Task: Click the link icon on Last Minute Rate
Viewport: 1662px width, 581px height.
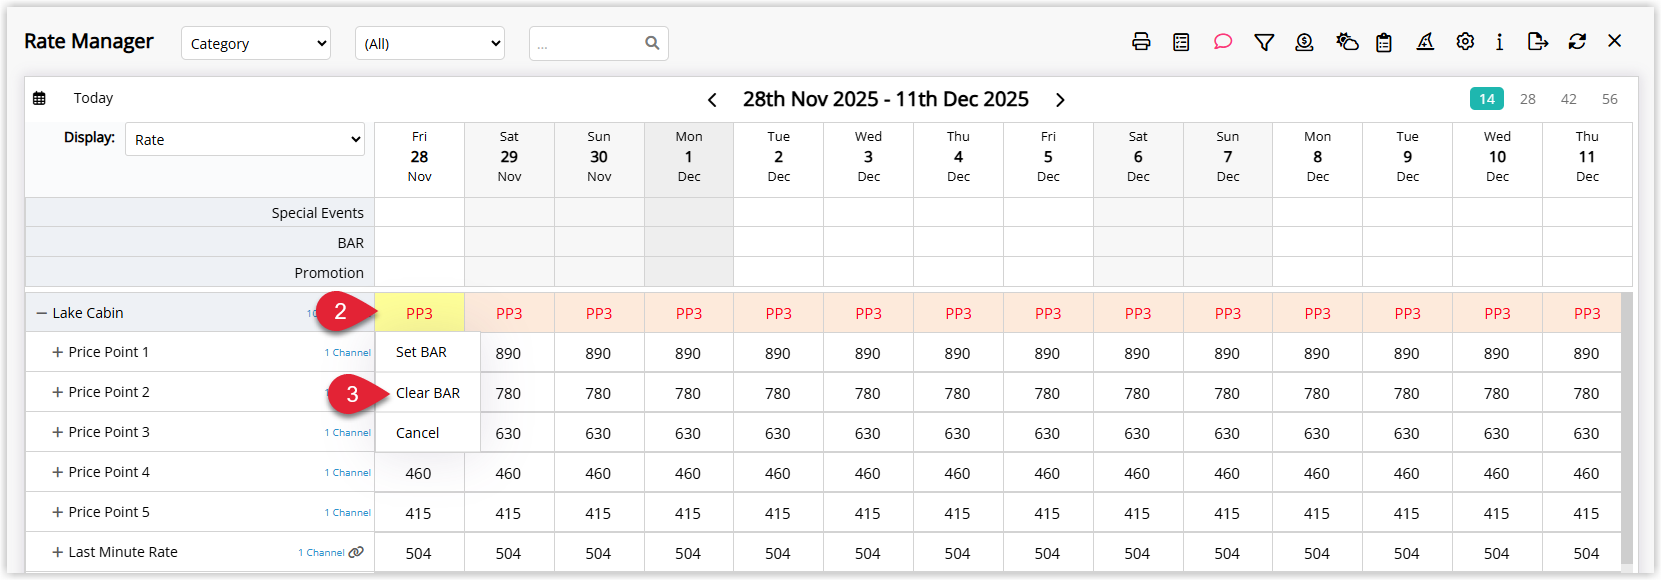Action: (356, 552)
